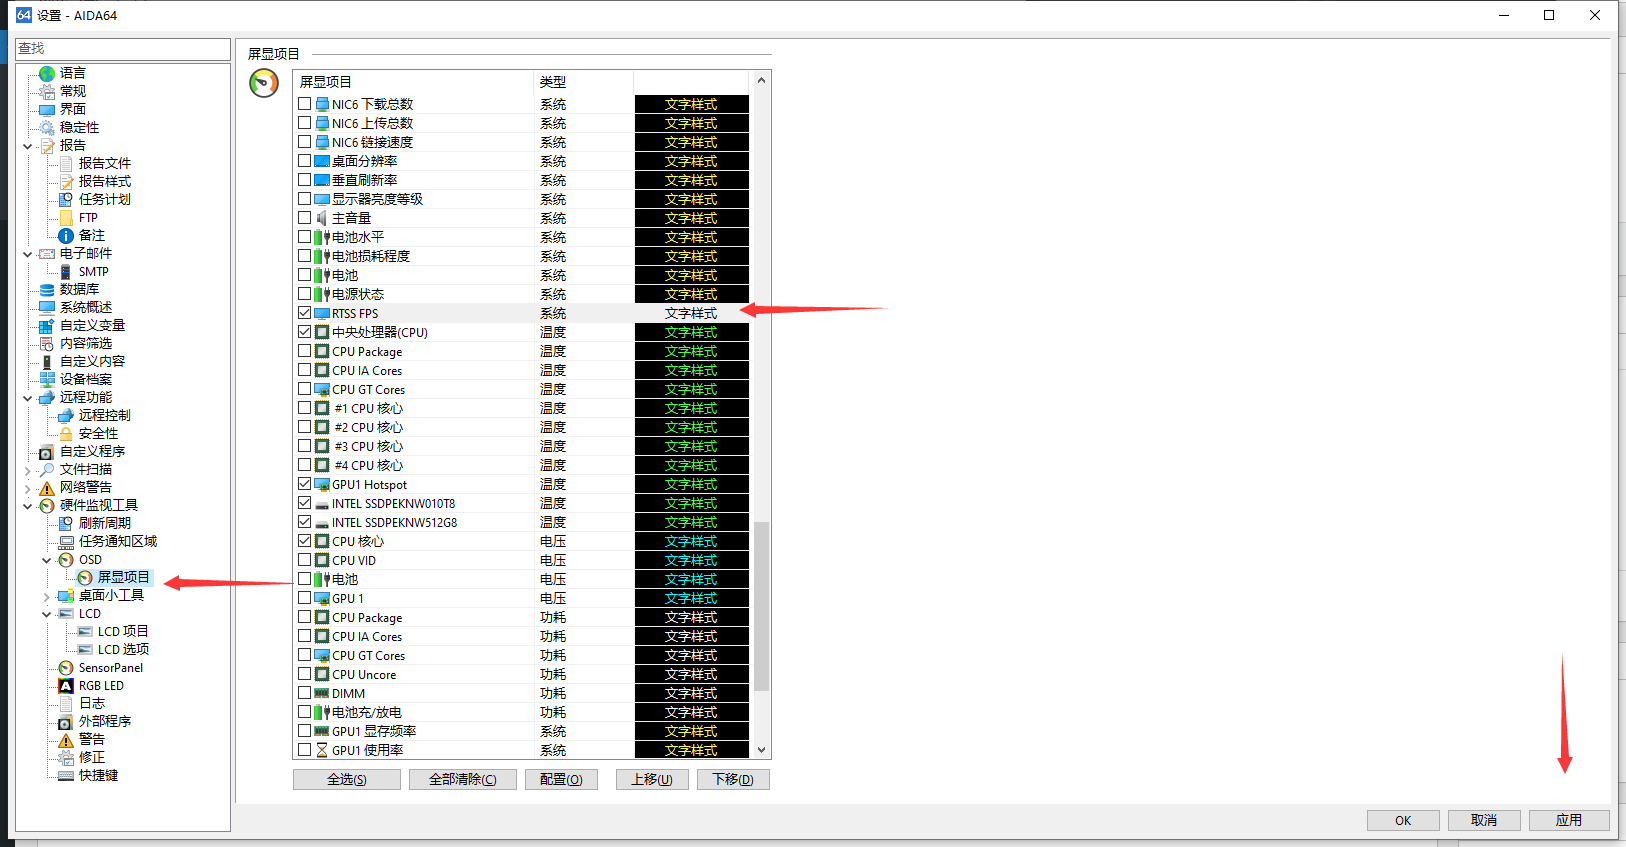Image resolution: width=1626 pixels, height=847 pixels.
Task: Click the 全选(S) button
Action: [346, 780]
